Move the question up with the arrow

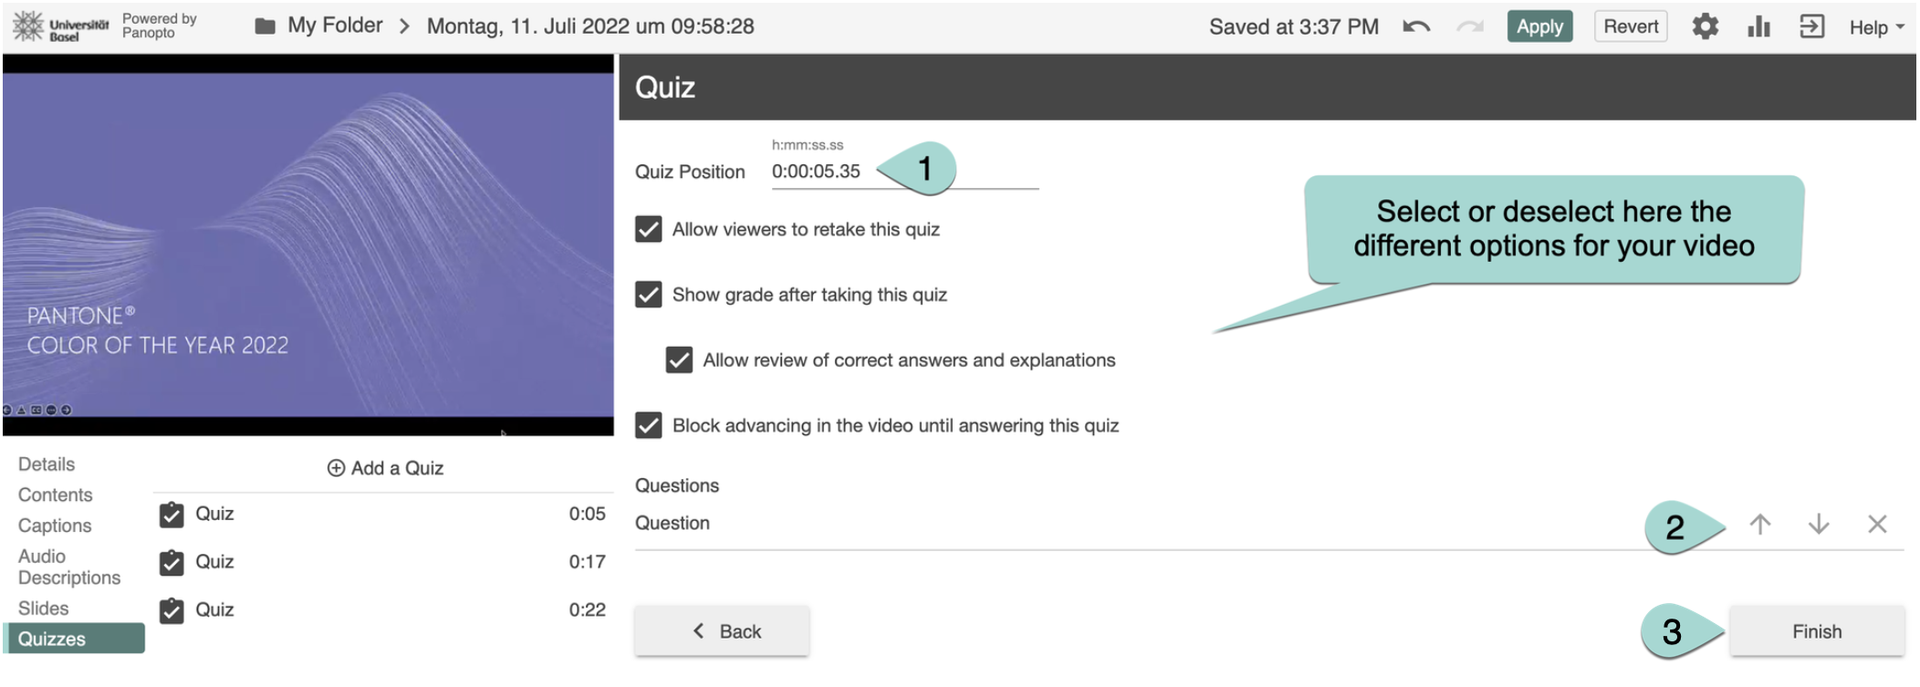point(1760,524)
